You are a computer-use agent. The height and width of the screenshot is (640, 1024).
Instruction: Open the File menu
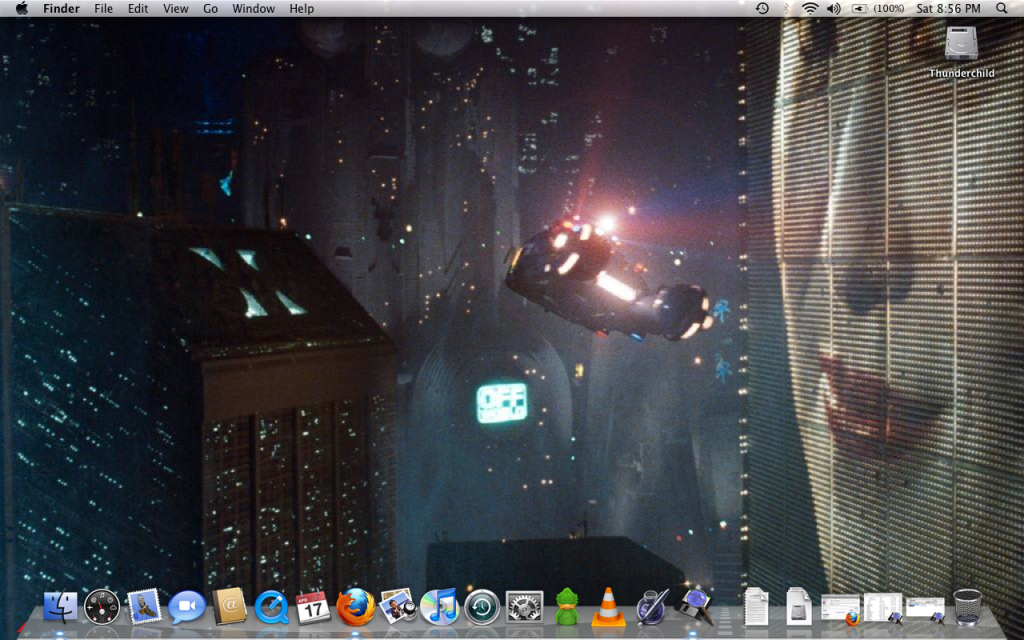[103, 8]
